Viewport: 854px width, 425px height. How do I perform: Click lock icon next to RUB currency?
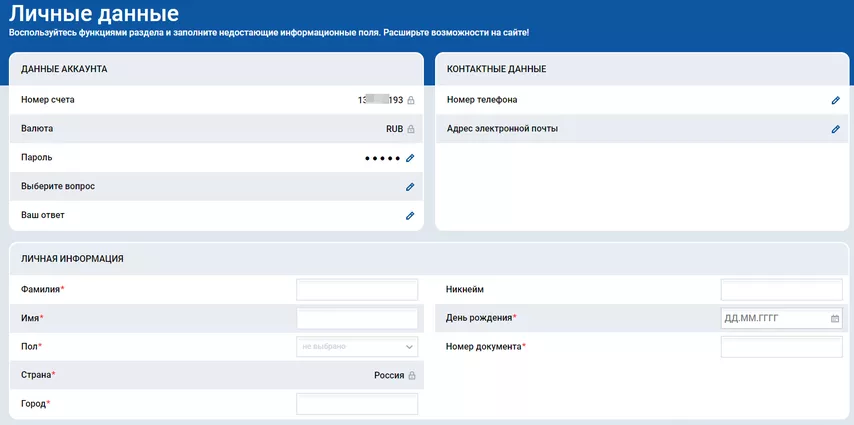click(x=410, y=129)
